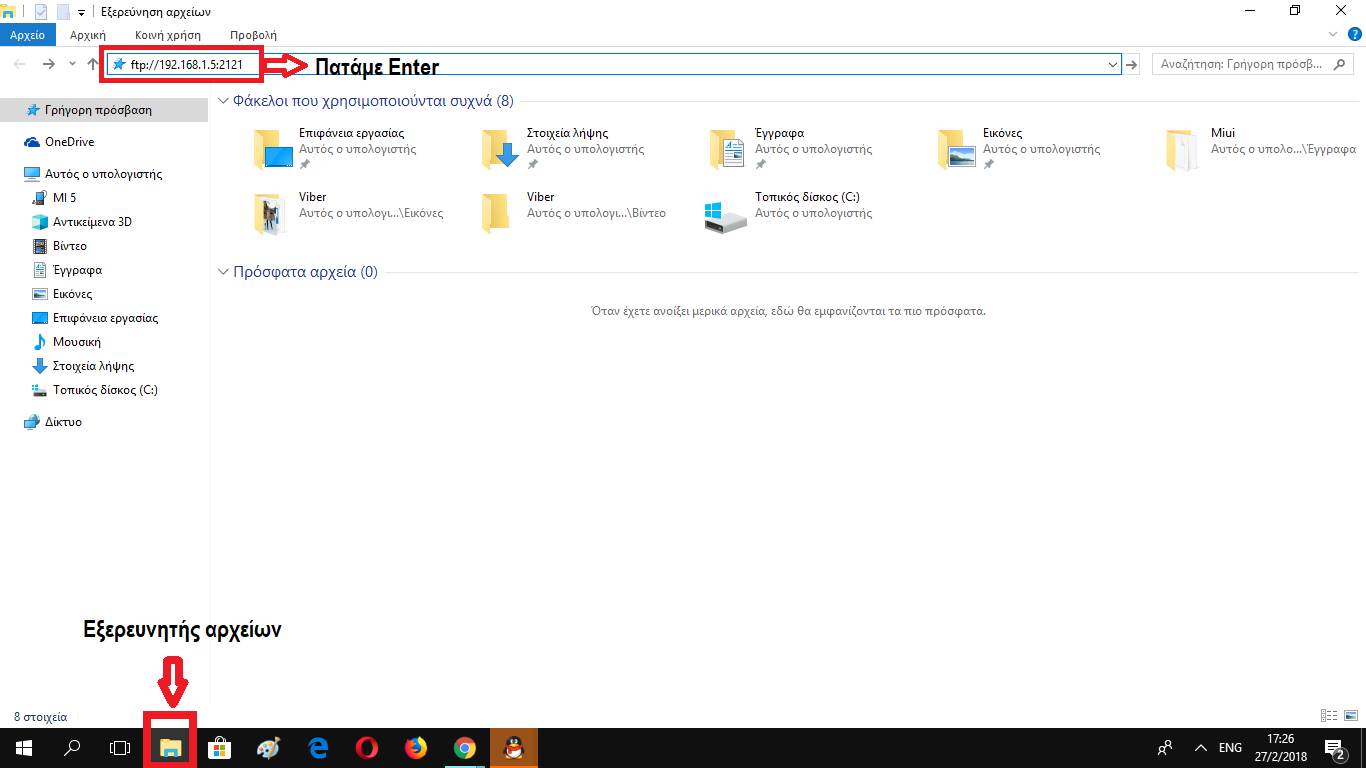The image size is (1366, 768).
Task: Open recent locations dropdown arrow
Action: 72,65
